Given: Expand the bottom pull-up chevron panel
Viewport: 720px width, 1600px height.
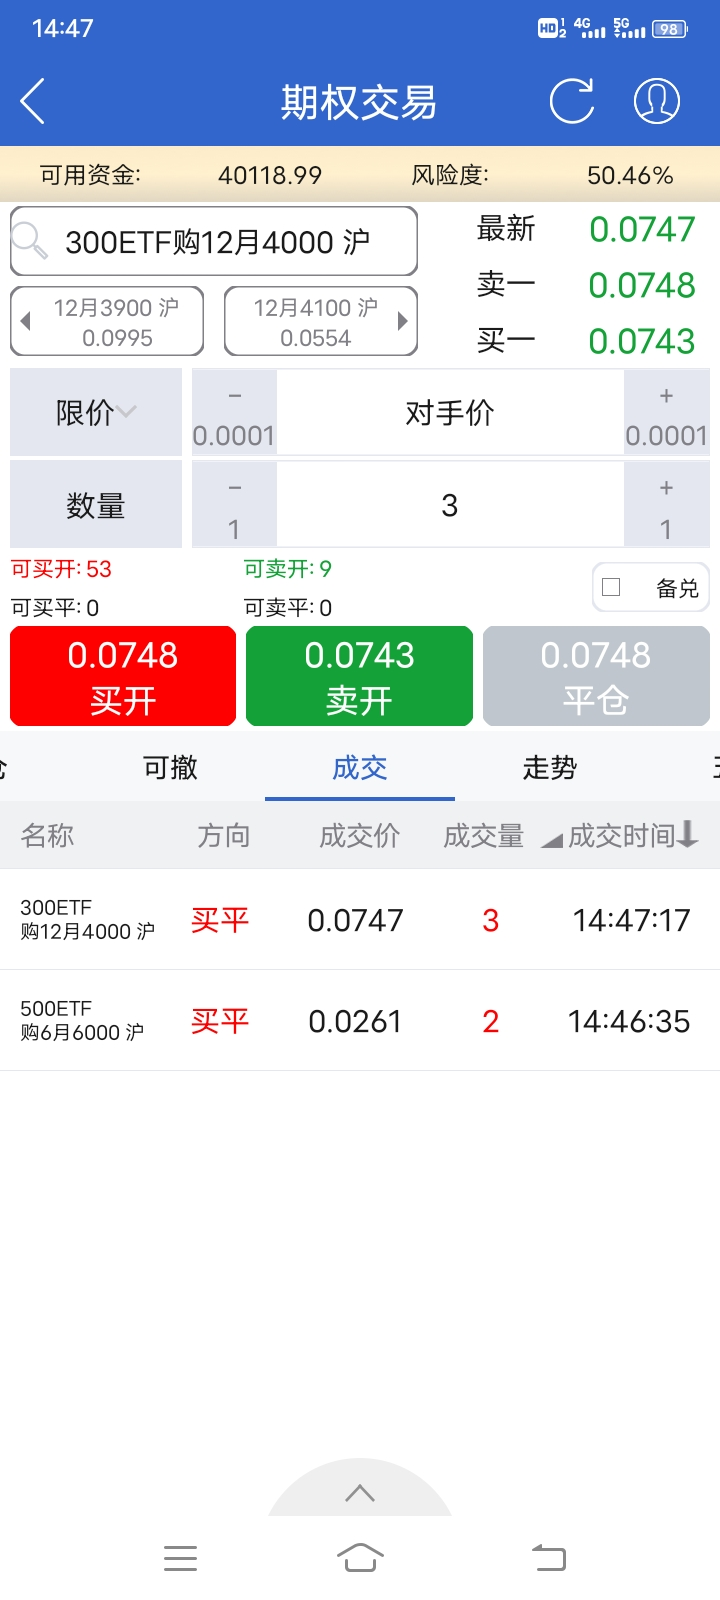Looking at the screenshot, I should tap(360, 1493).
